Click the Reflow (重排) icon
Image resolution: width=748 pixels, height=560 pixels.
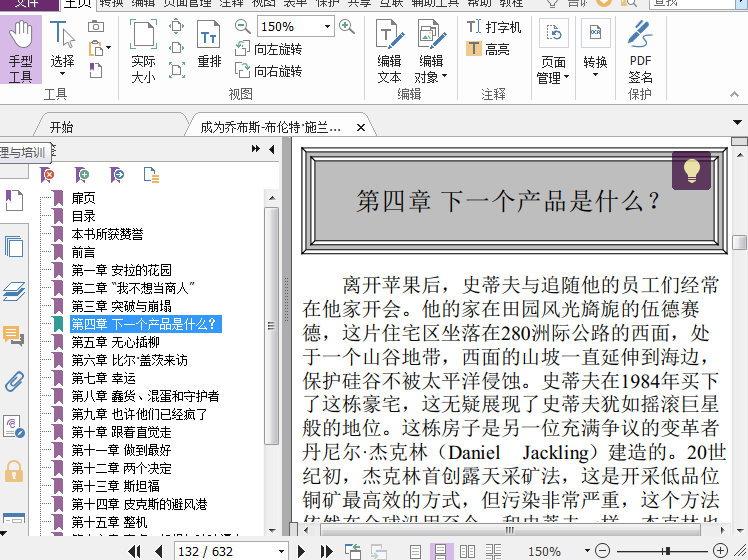click(209, 45)
